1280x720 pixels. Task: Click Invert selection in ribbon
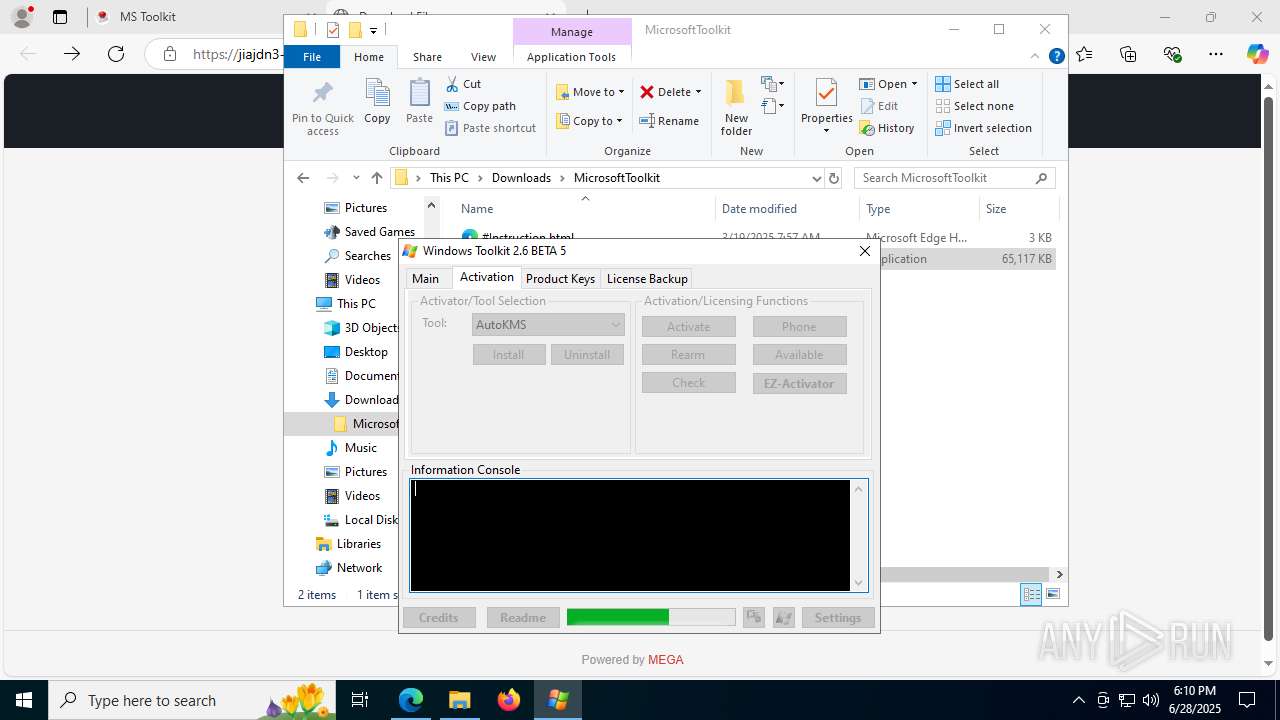point(984,128)
